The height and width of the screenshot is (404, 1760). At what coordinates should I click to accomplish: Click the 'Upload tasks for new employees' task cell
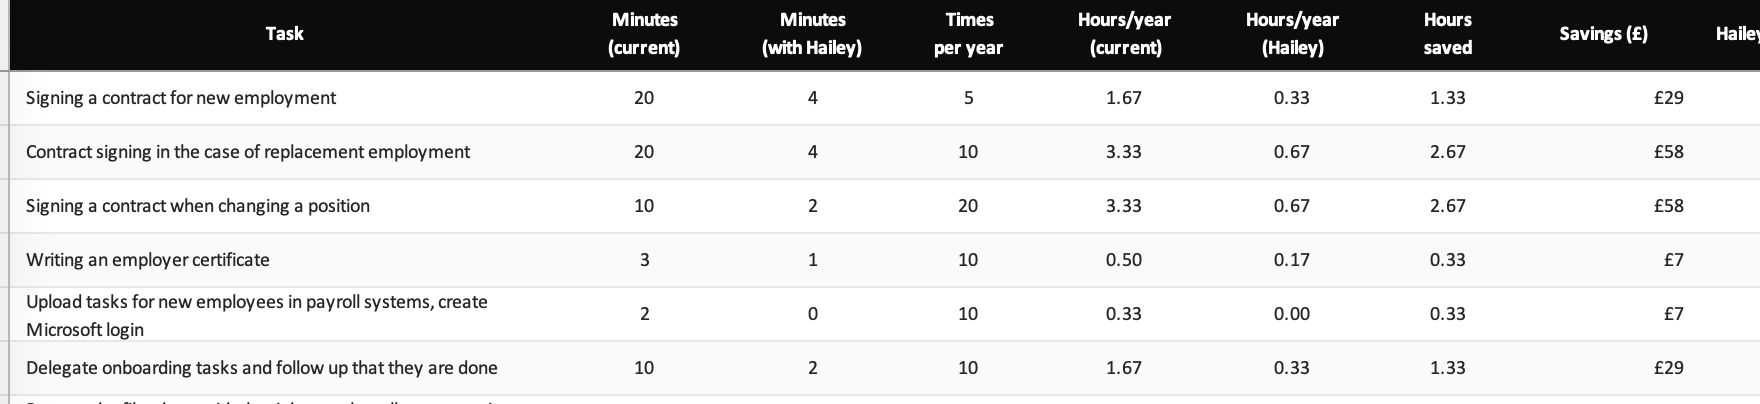tap(257, 315)
